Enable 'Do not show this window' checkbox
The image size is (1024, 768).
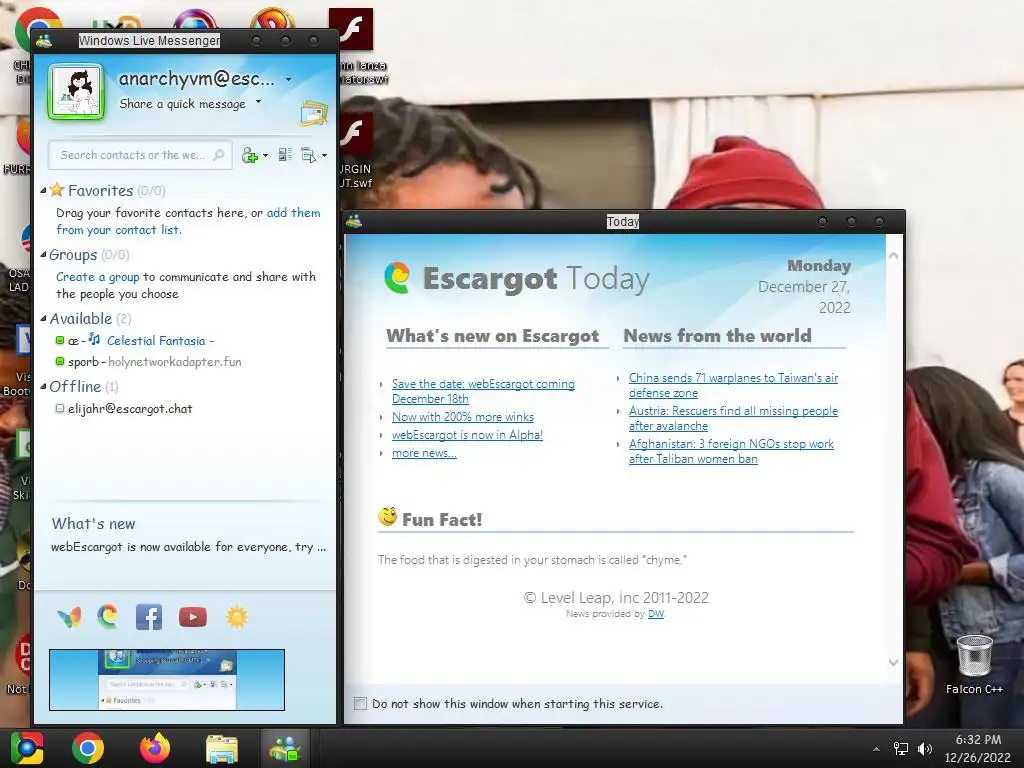(x=360, y=703)
